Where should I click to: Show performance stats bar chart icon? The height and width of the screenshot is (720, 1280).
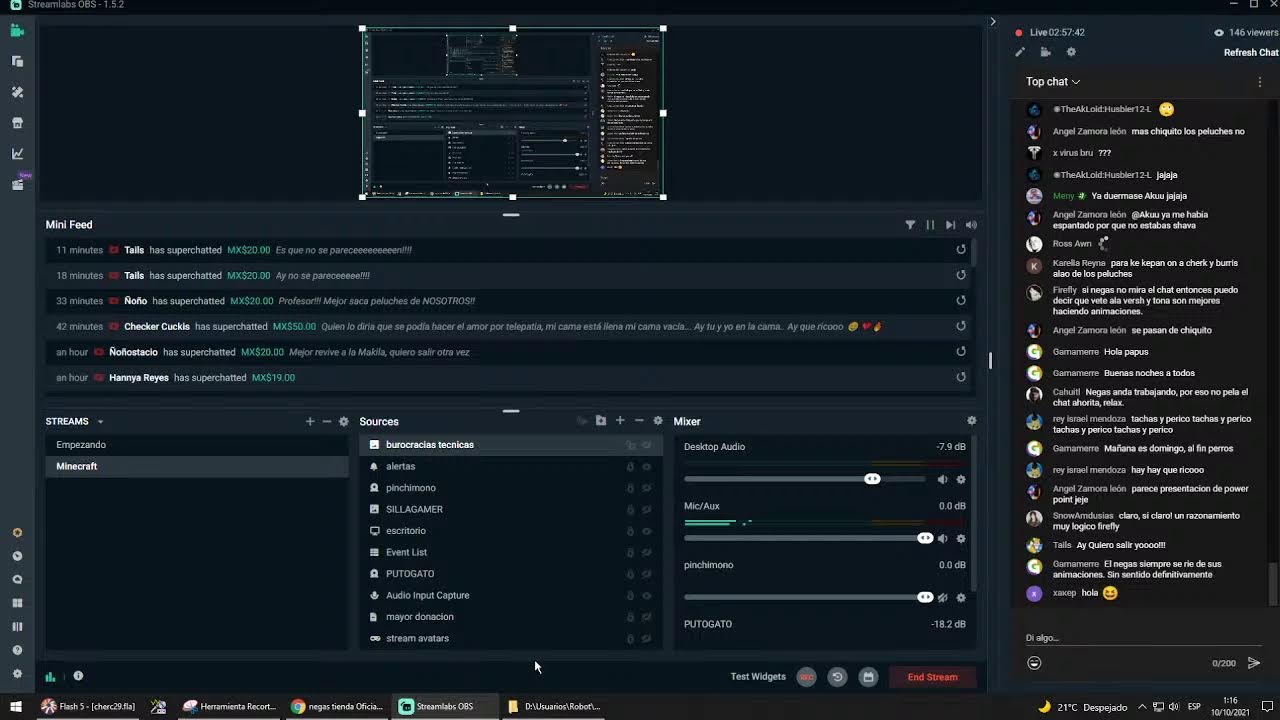(x=50, y=676)
